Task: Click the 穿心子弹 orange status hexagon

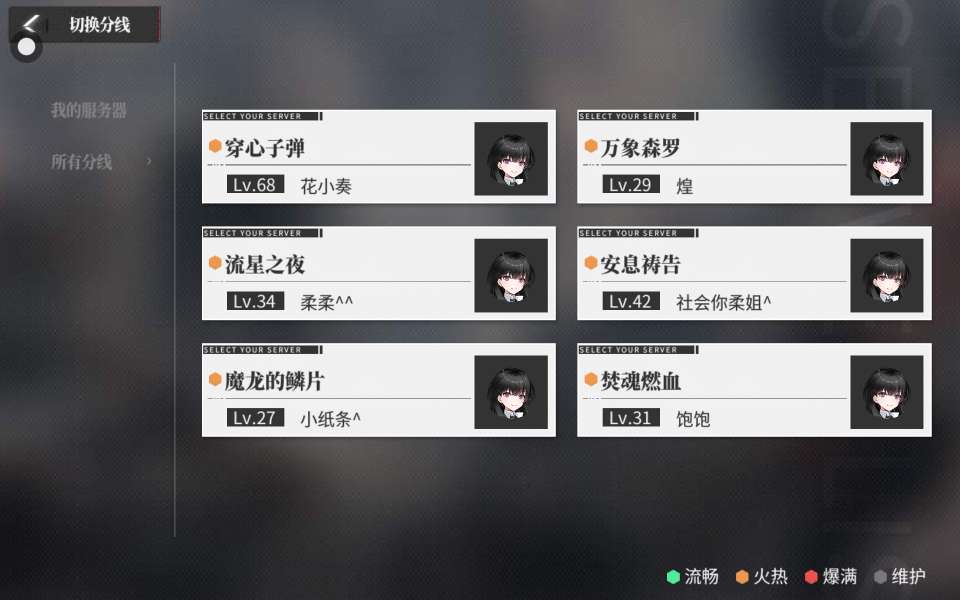Action: [x=215, y=146]
